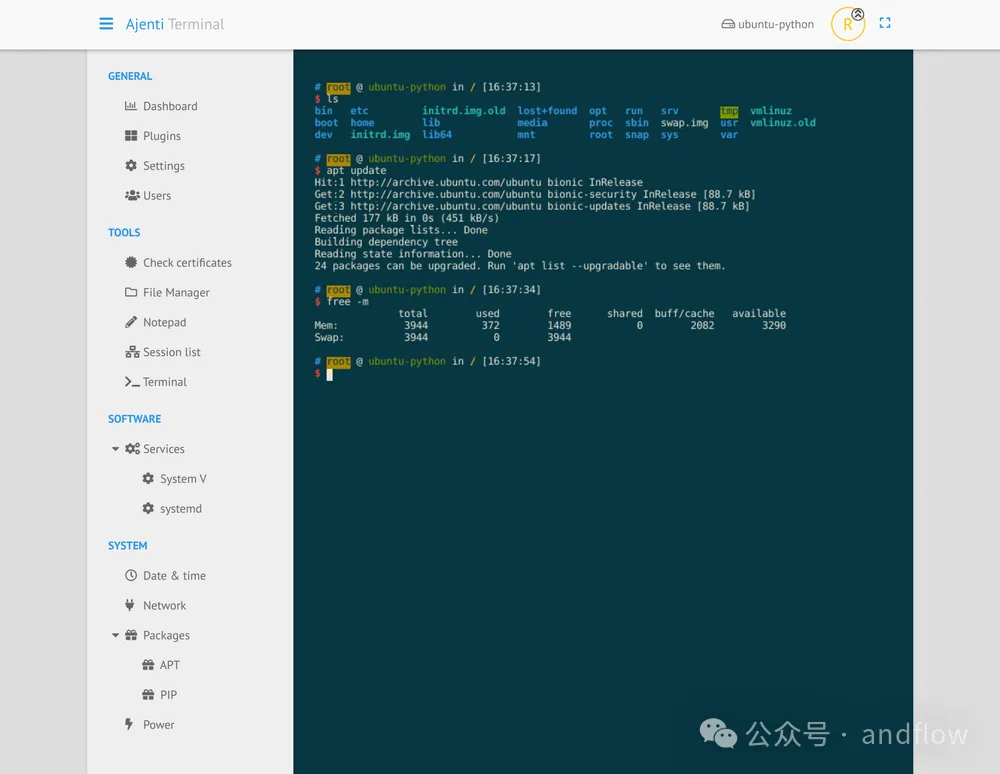
Task: Click the Notepad pencil icon
Action: (131, 323)
